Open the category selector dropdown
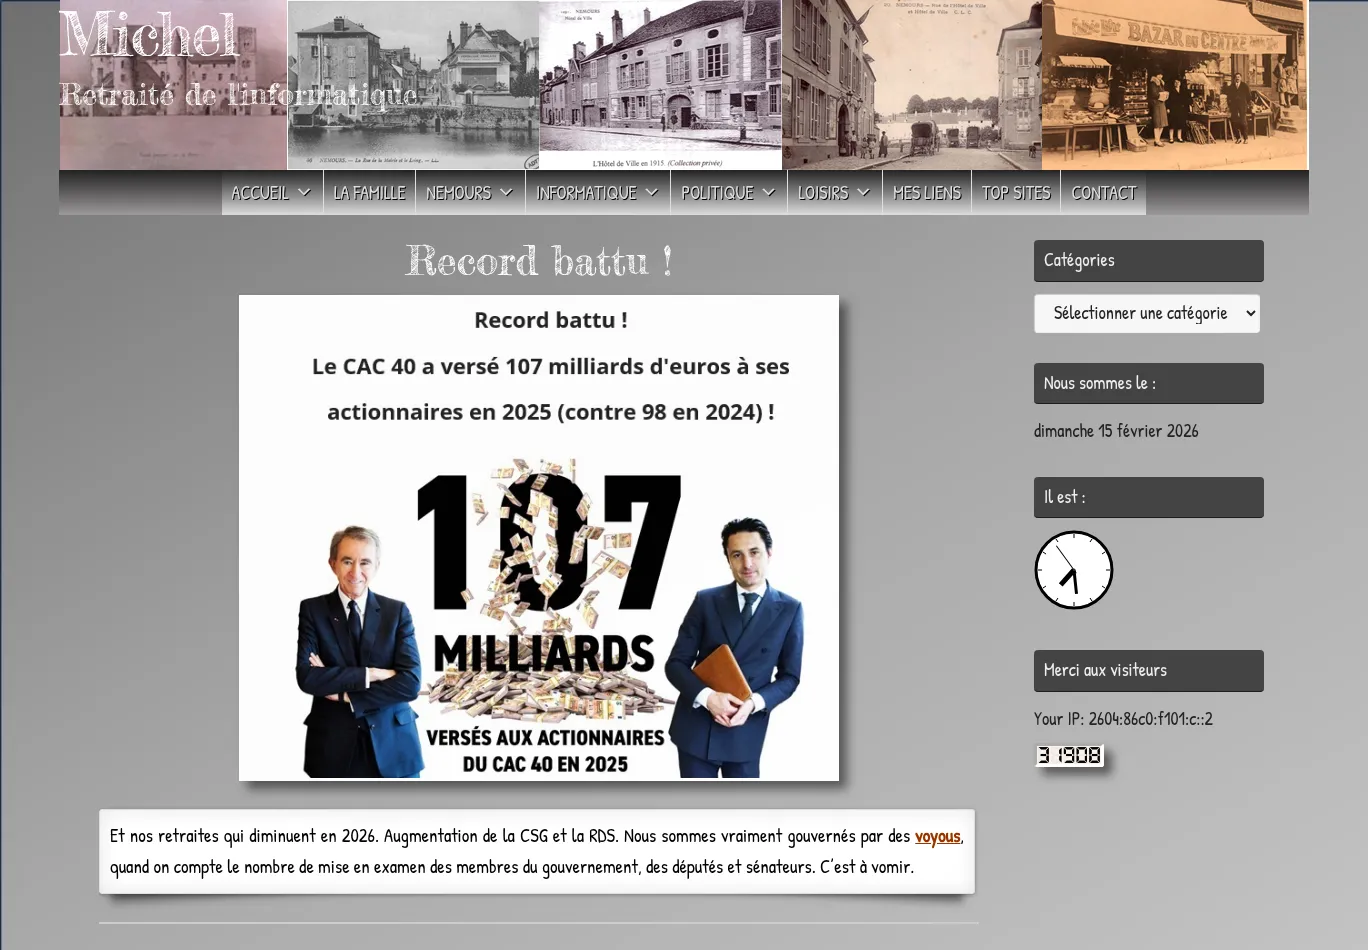1368x950 pixels. [x=1146, y=314]
